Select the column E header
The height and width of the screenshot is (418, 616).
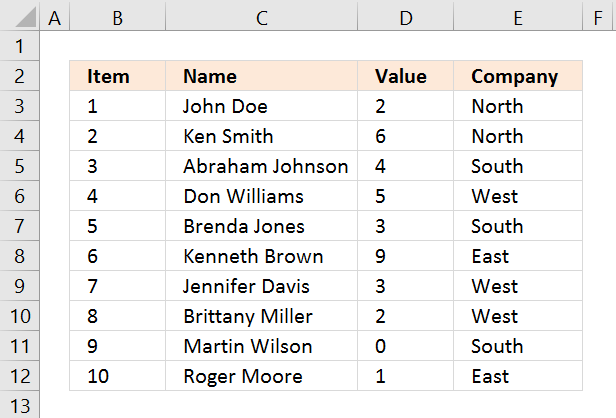(518, 17)
